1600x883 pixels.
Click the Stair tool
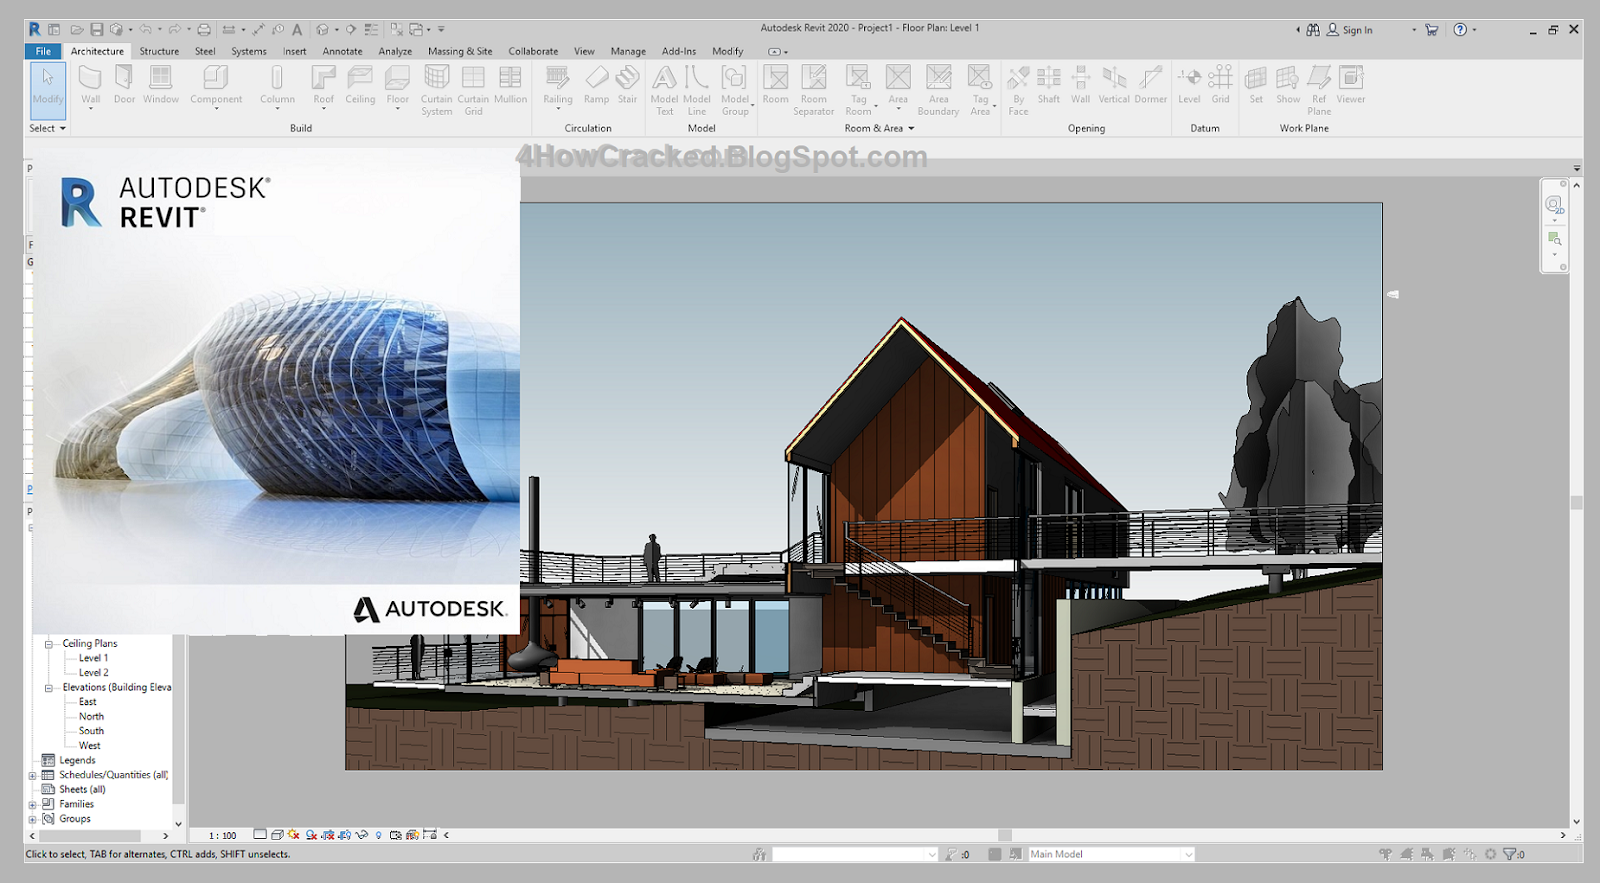(x=627, y=85)
